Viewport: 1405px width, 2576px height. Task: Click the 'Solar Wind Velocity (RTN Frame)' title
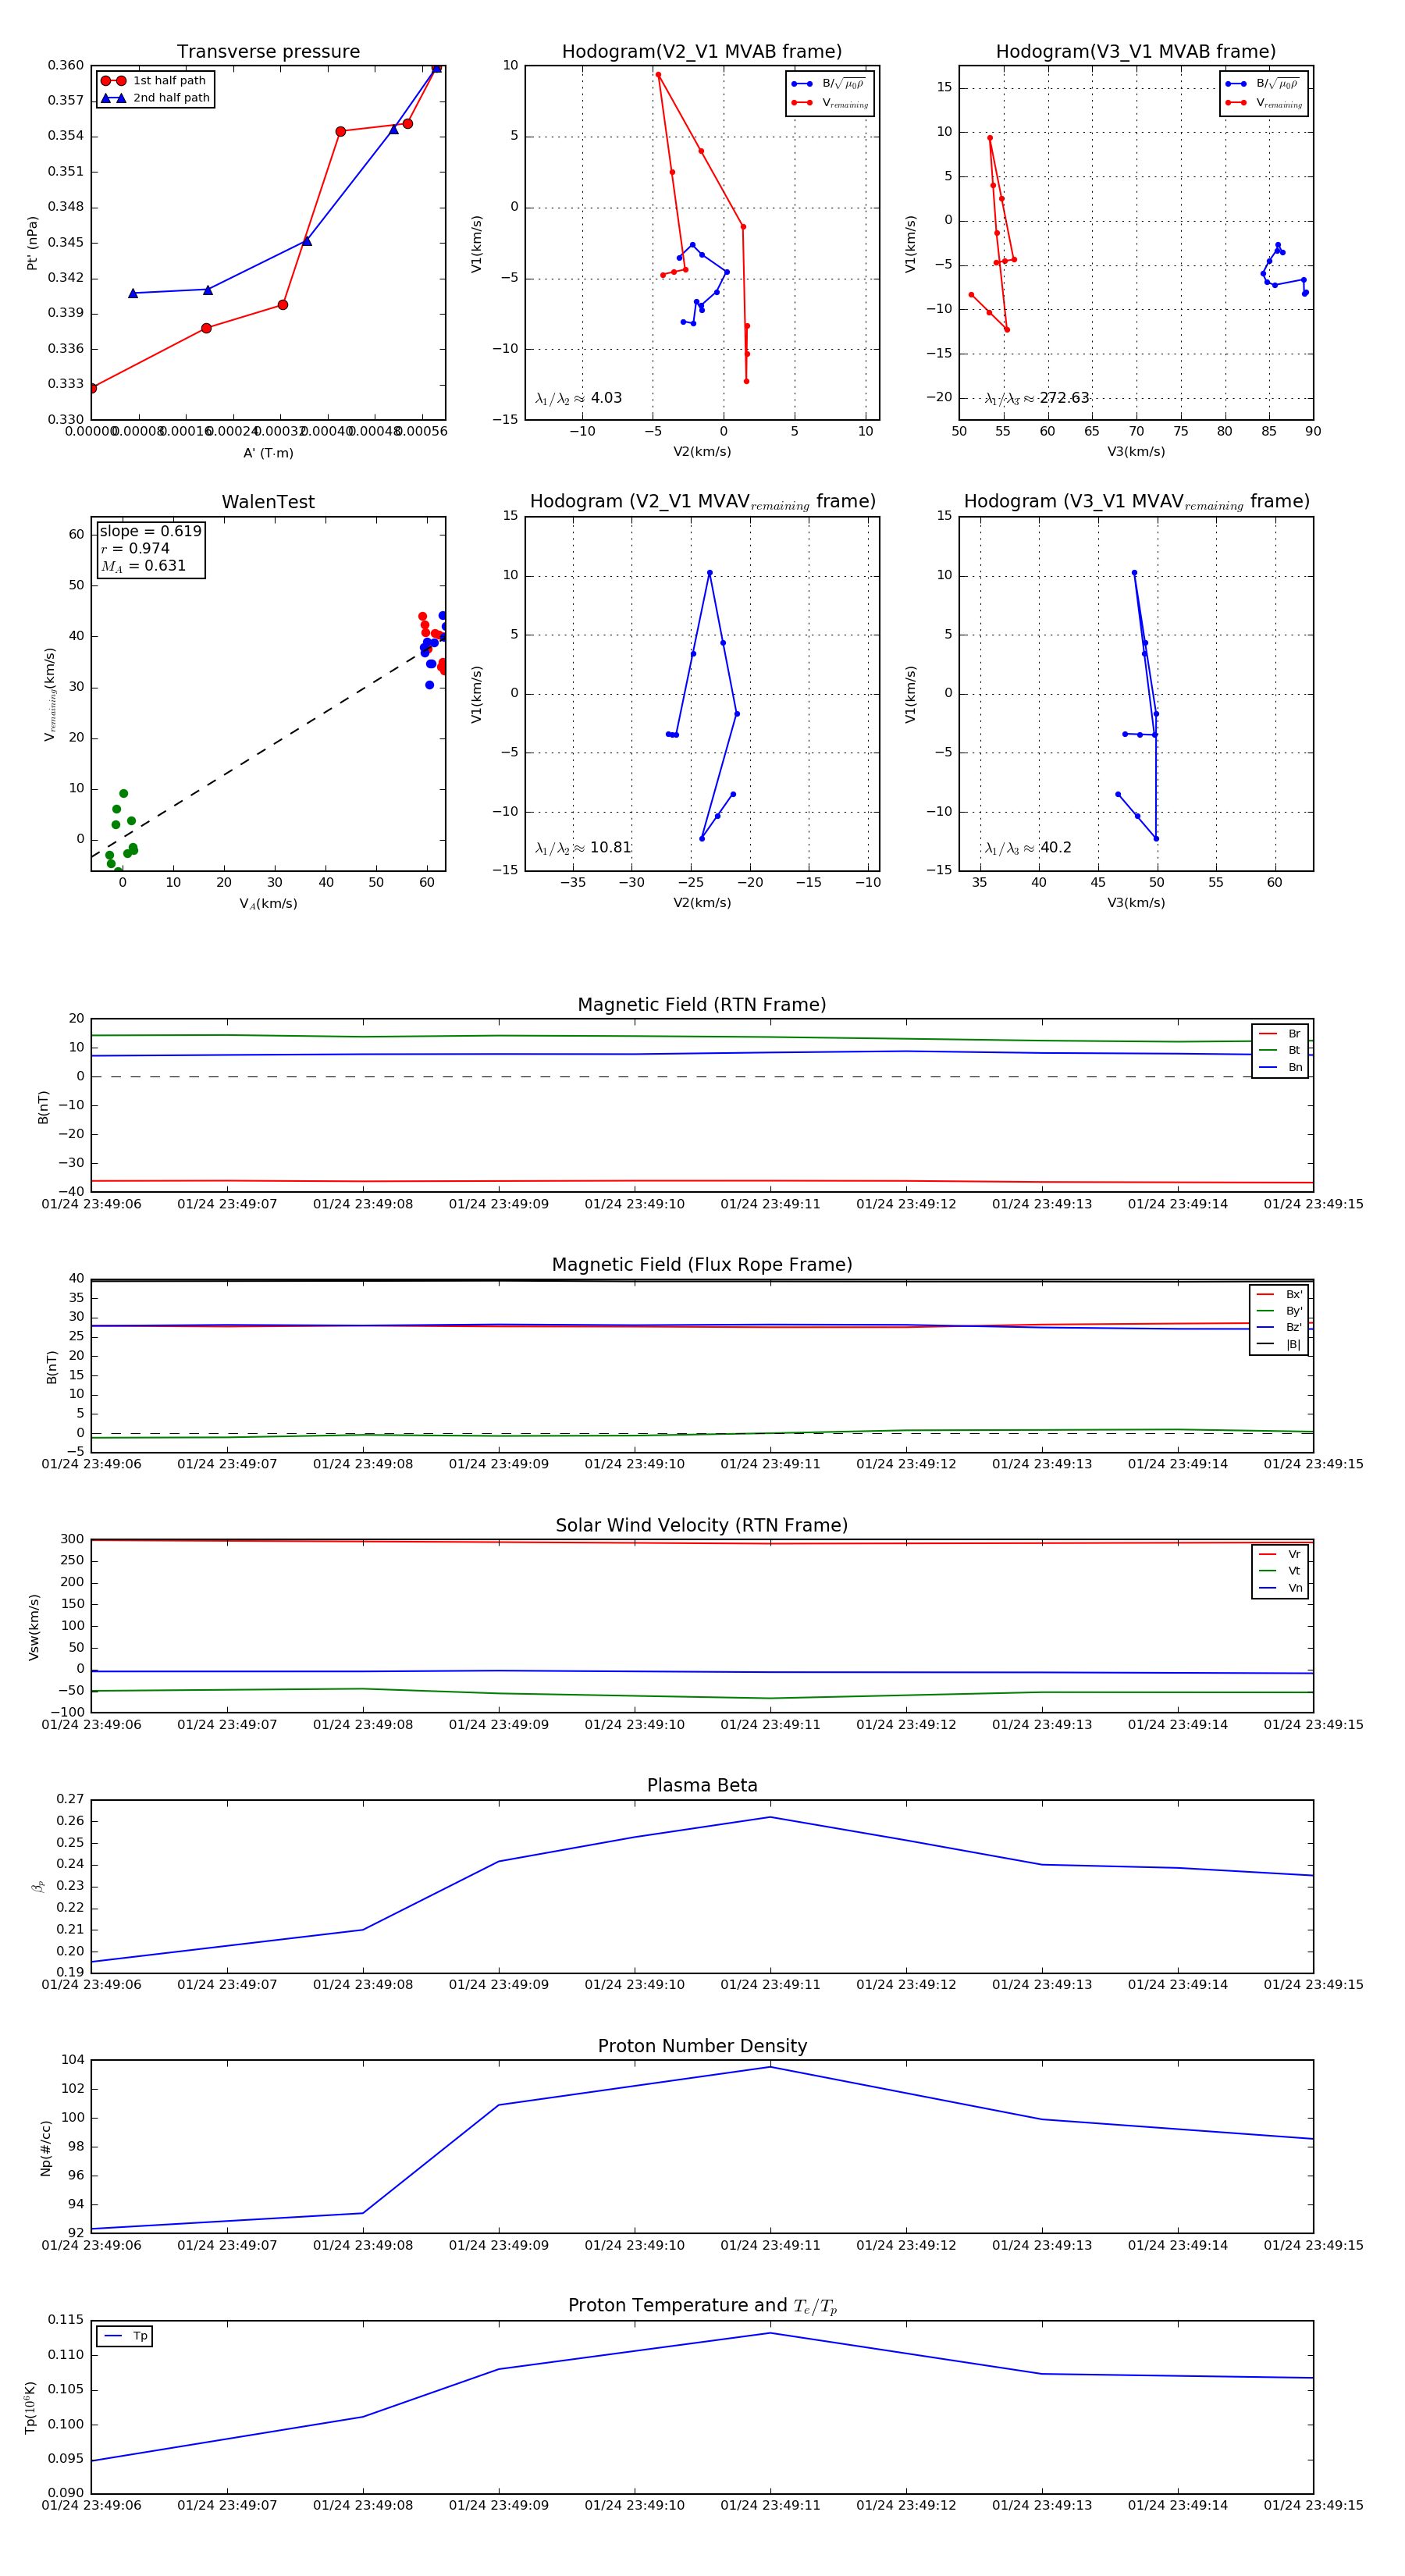tap(702, 1525)
